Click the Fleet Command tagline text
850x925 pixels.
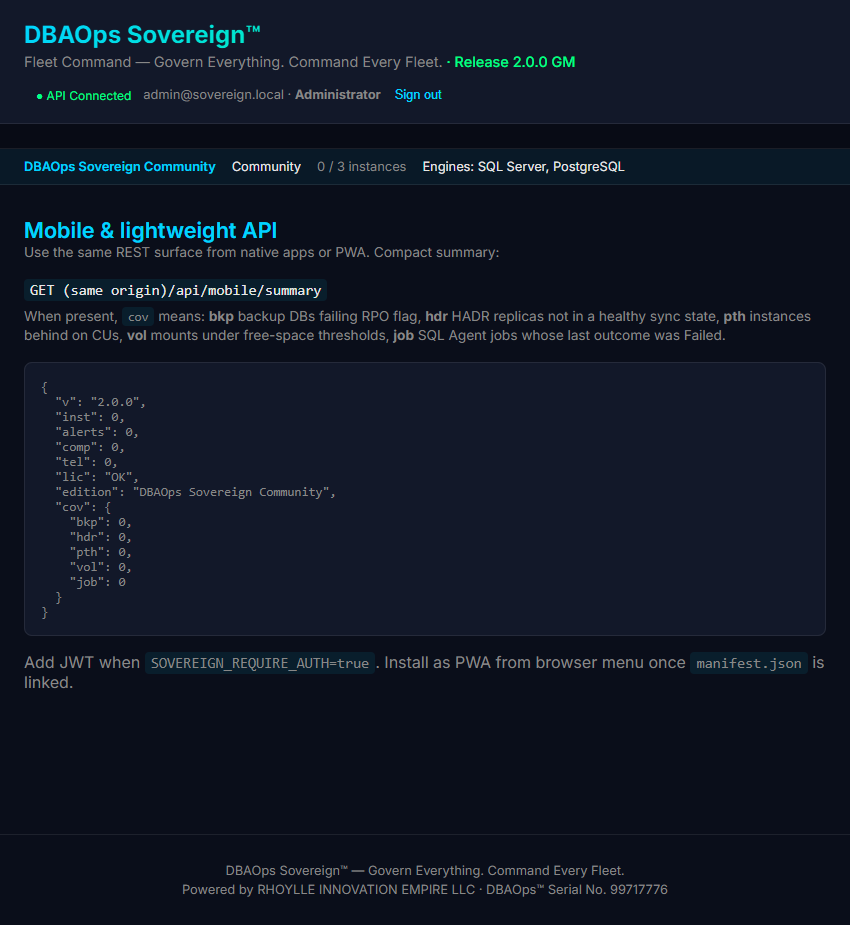(233, 62)
